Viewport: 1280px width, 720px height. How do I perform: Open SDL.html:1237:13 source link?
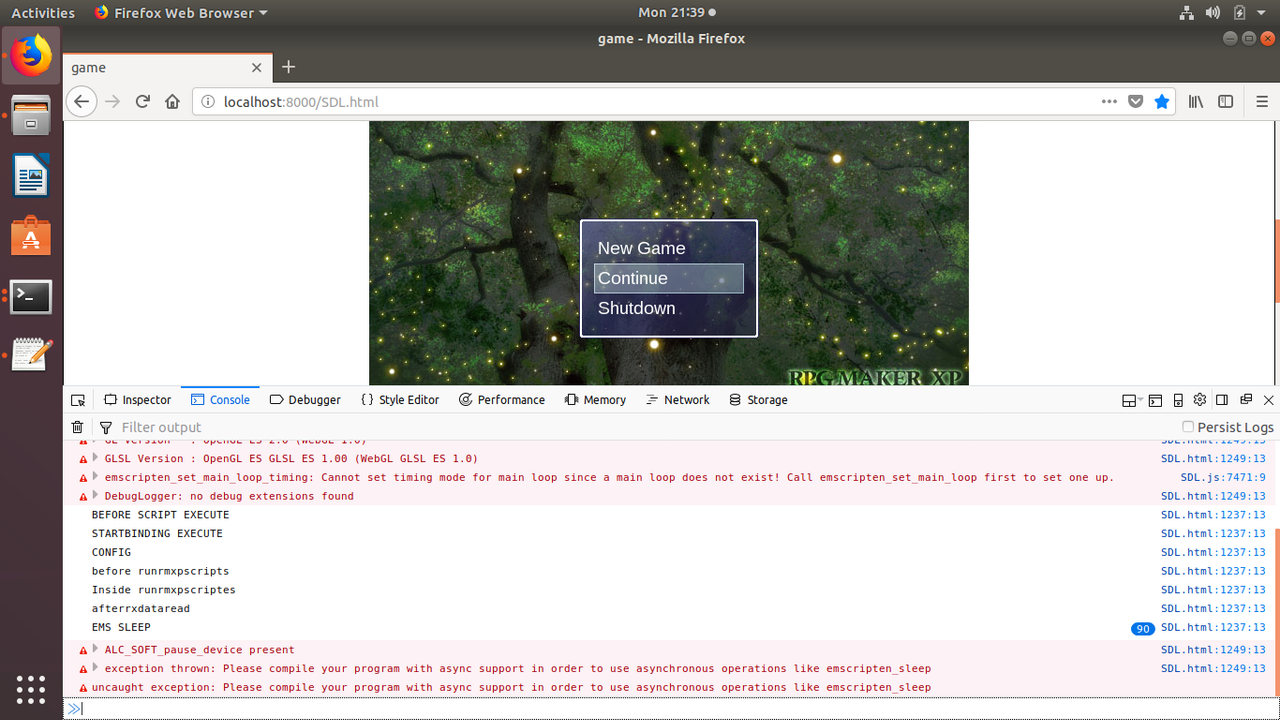click(1213, 514)
